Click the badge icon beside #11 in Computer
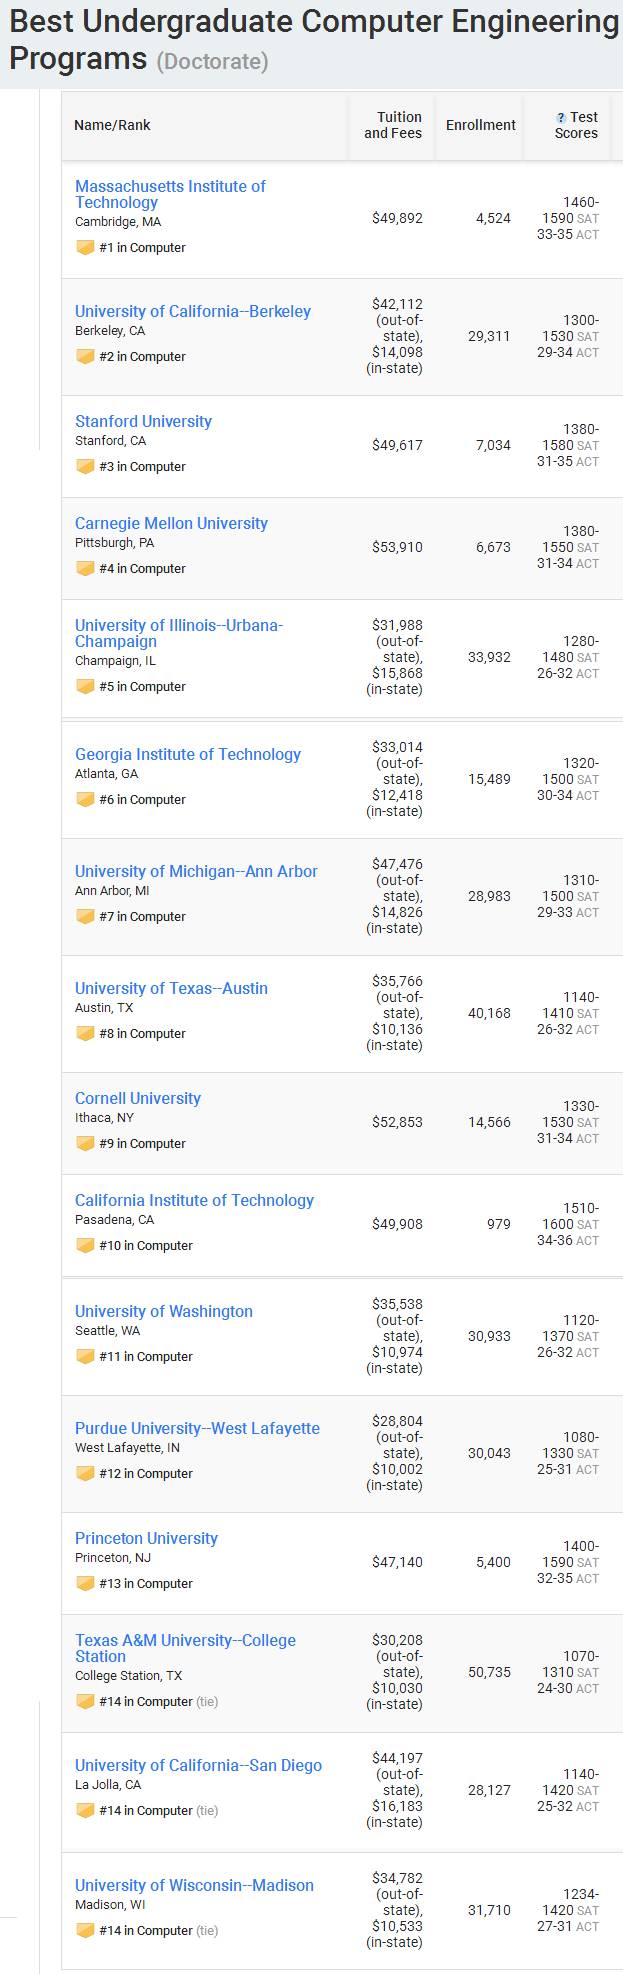Image resolution: width=623 pixels, height=1974 pixels. pos(85,1357)
